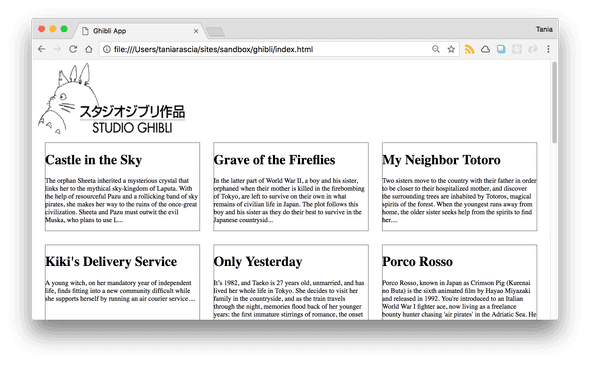Open the orange RSS feed extension
This screenshot has width=590, height=365.
click(x=469, y=49)
